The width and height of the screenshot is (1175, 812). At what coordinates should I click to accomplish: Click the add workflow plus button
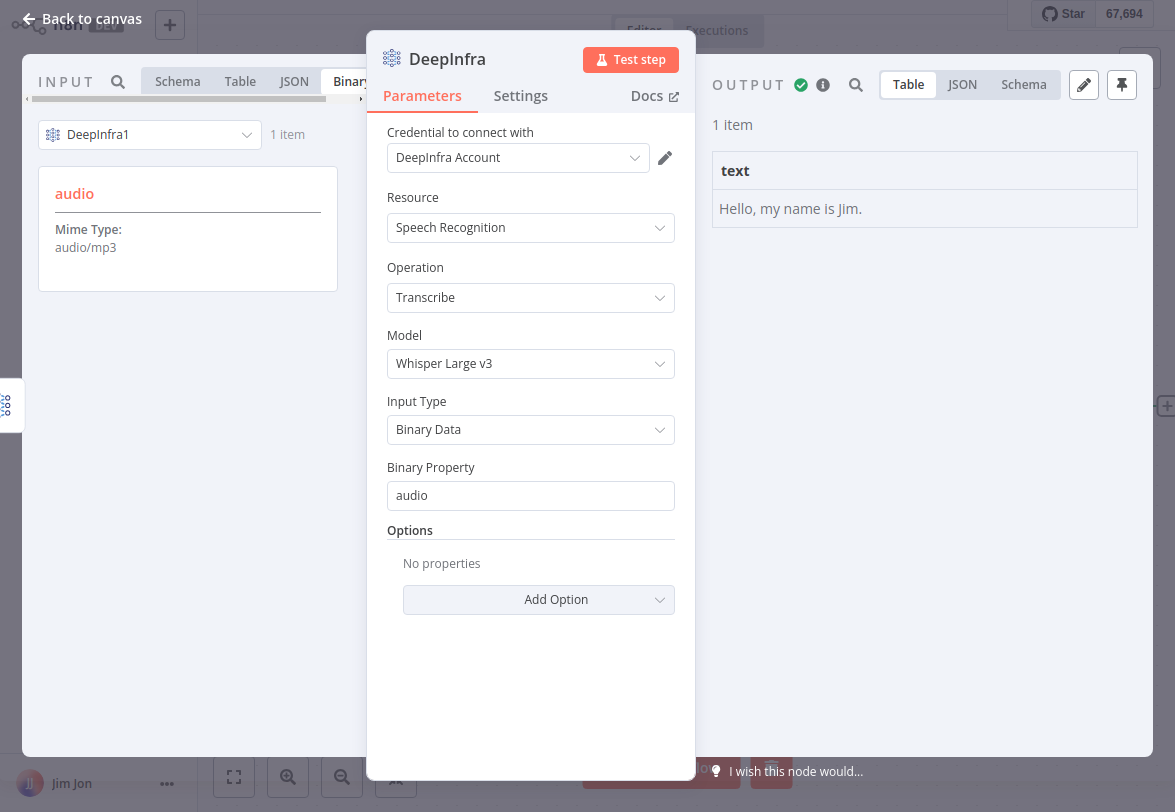170,25
